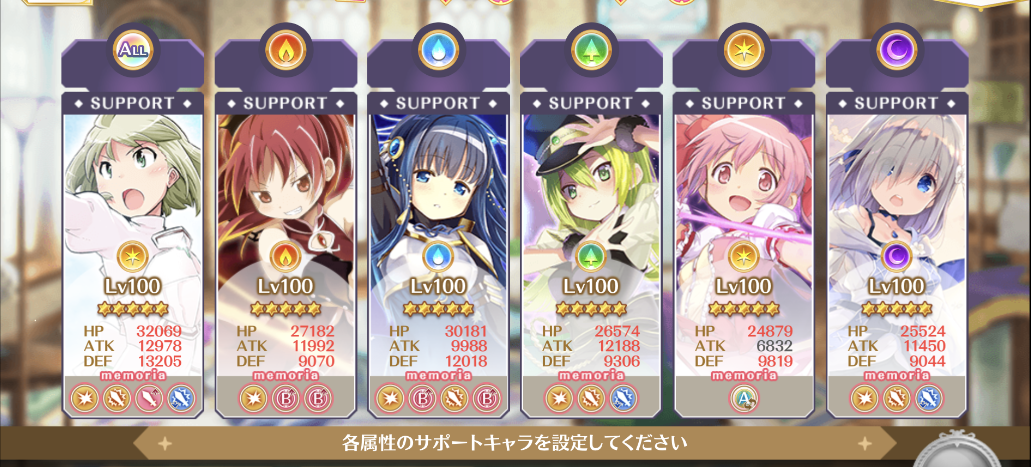Open the blue-haired water support character card
The height and width of the screenshot is (467, 1031).
click(439, 255)
